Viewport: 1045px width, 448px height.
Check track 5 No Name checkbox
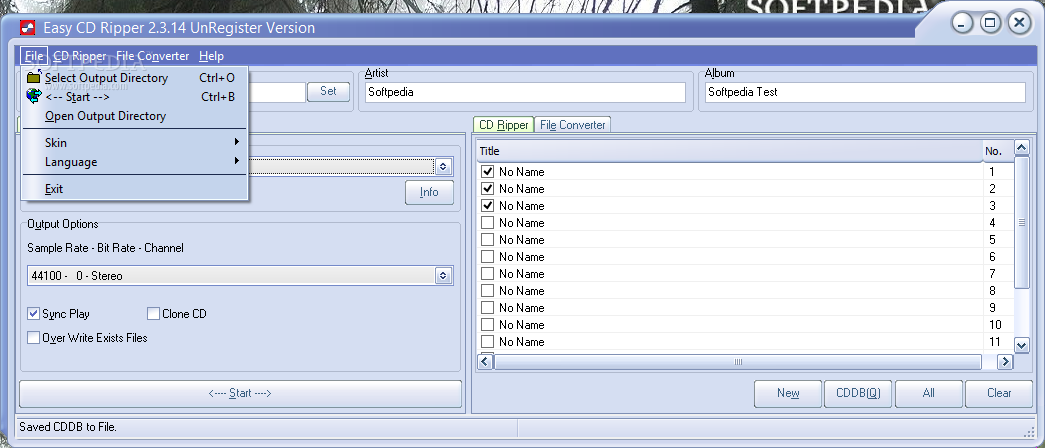487,240
